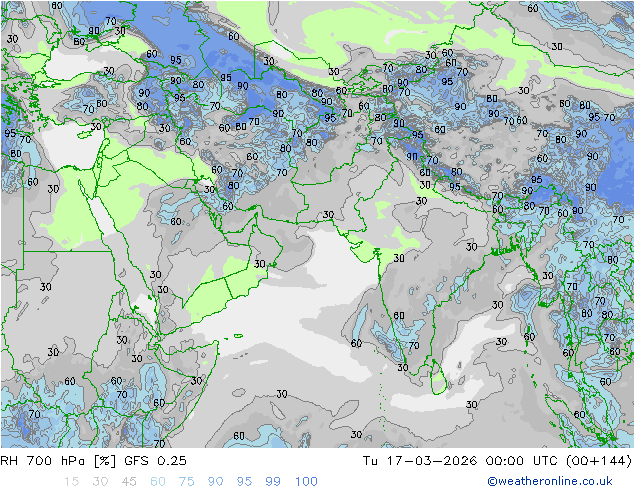Select the legend value 75
Screen dimensions: 634x490
point(186,482)
